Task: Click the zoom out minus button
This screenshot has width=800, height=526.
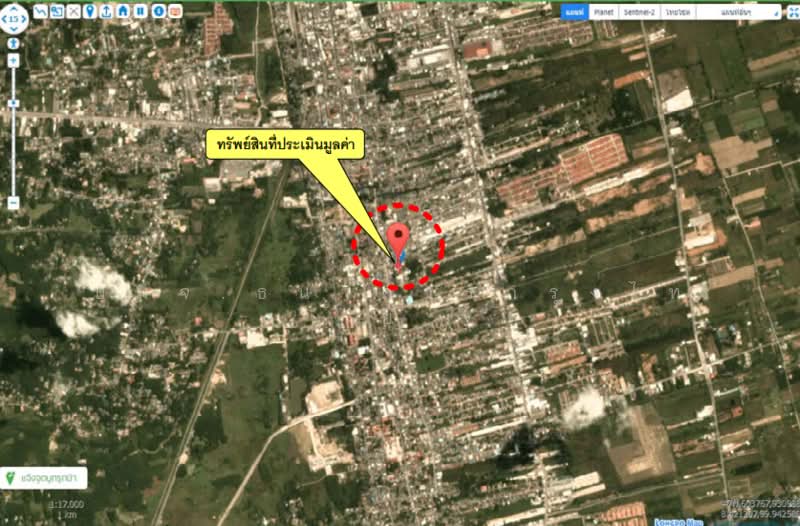Action: [x=13, y=202]
